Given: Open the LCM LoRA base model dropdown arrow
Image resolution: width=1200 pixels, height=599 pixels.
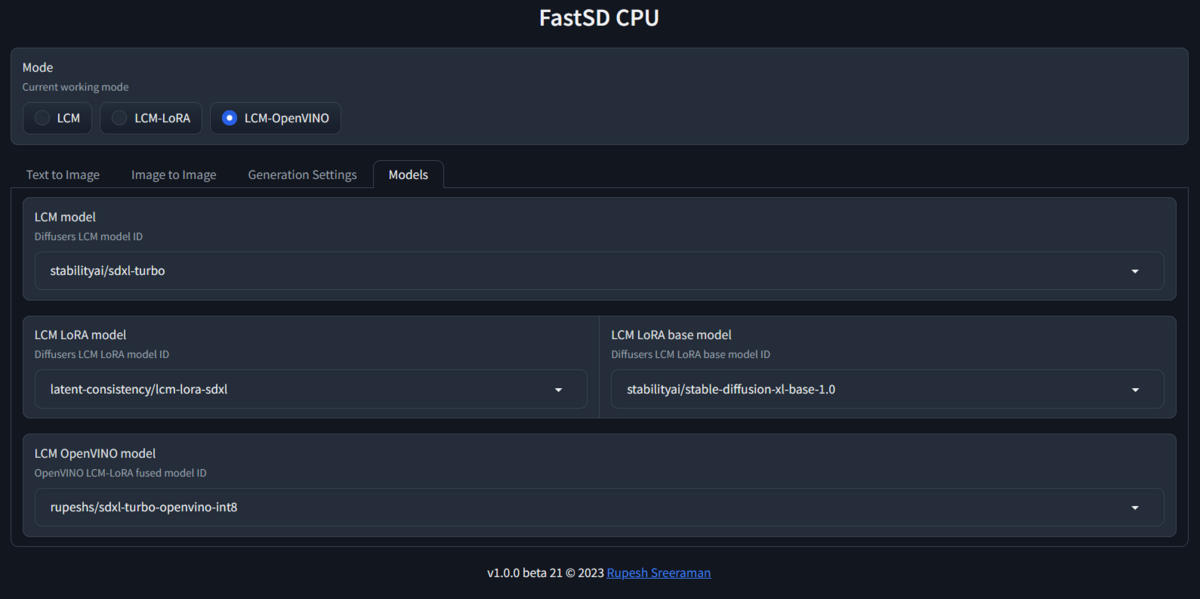Looking at the screenshot, I should click(1135, 389).
